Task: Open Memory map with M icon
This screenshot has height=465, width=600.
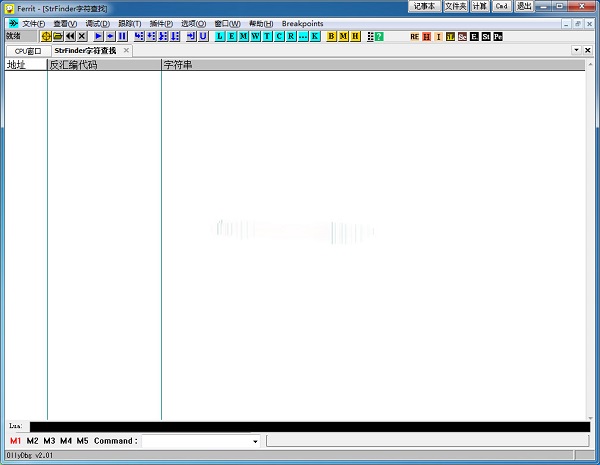Action: point(244,36)
